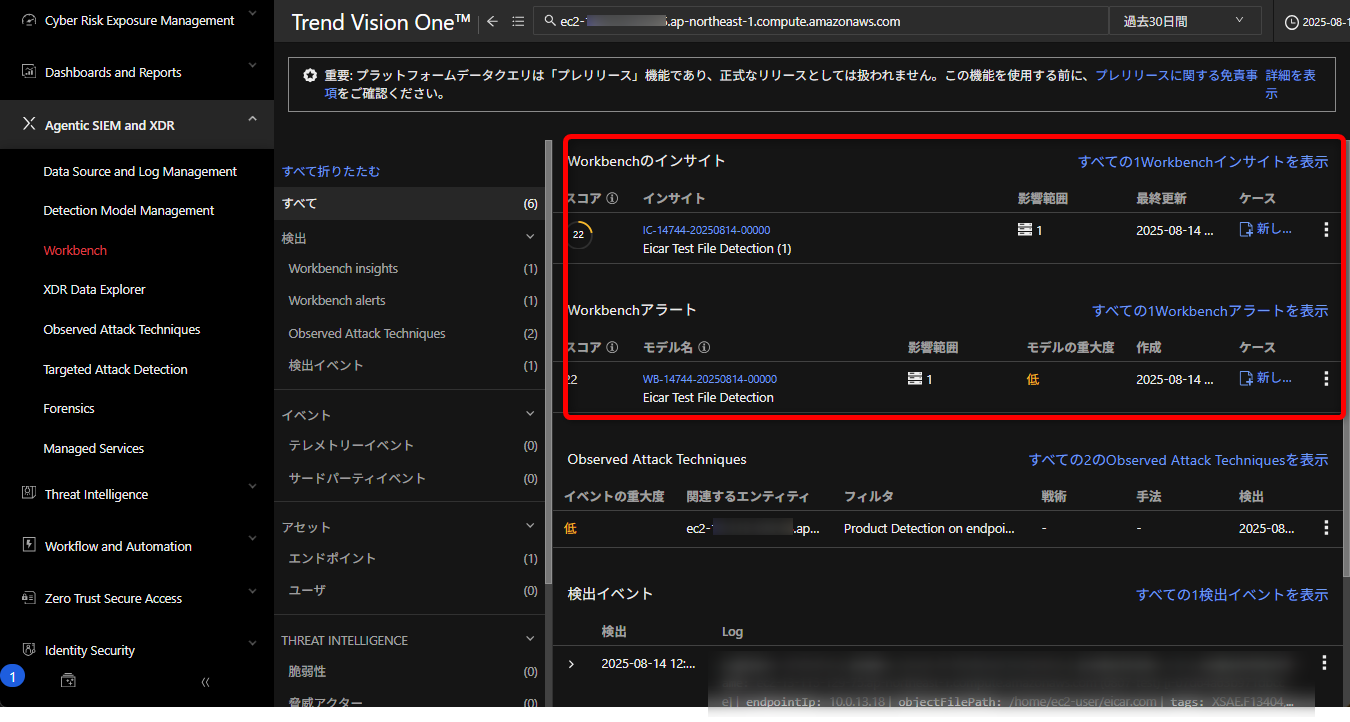This screenshot has height=722, width=1350.
Task: Click impact scope icon in alert row
Action: pyautogui.click(x=914, y=379)
